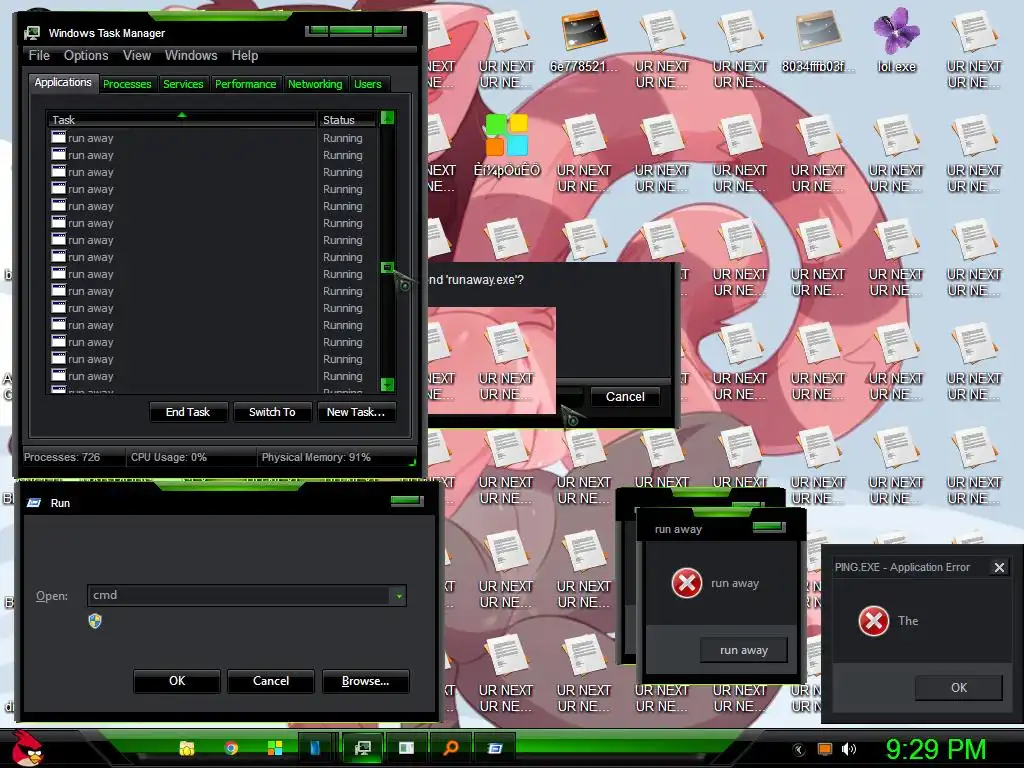The image size is (1024, 768).
Task: Click the 9:29 PM clock
Action: click(936, 749)
